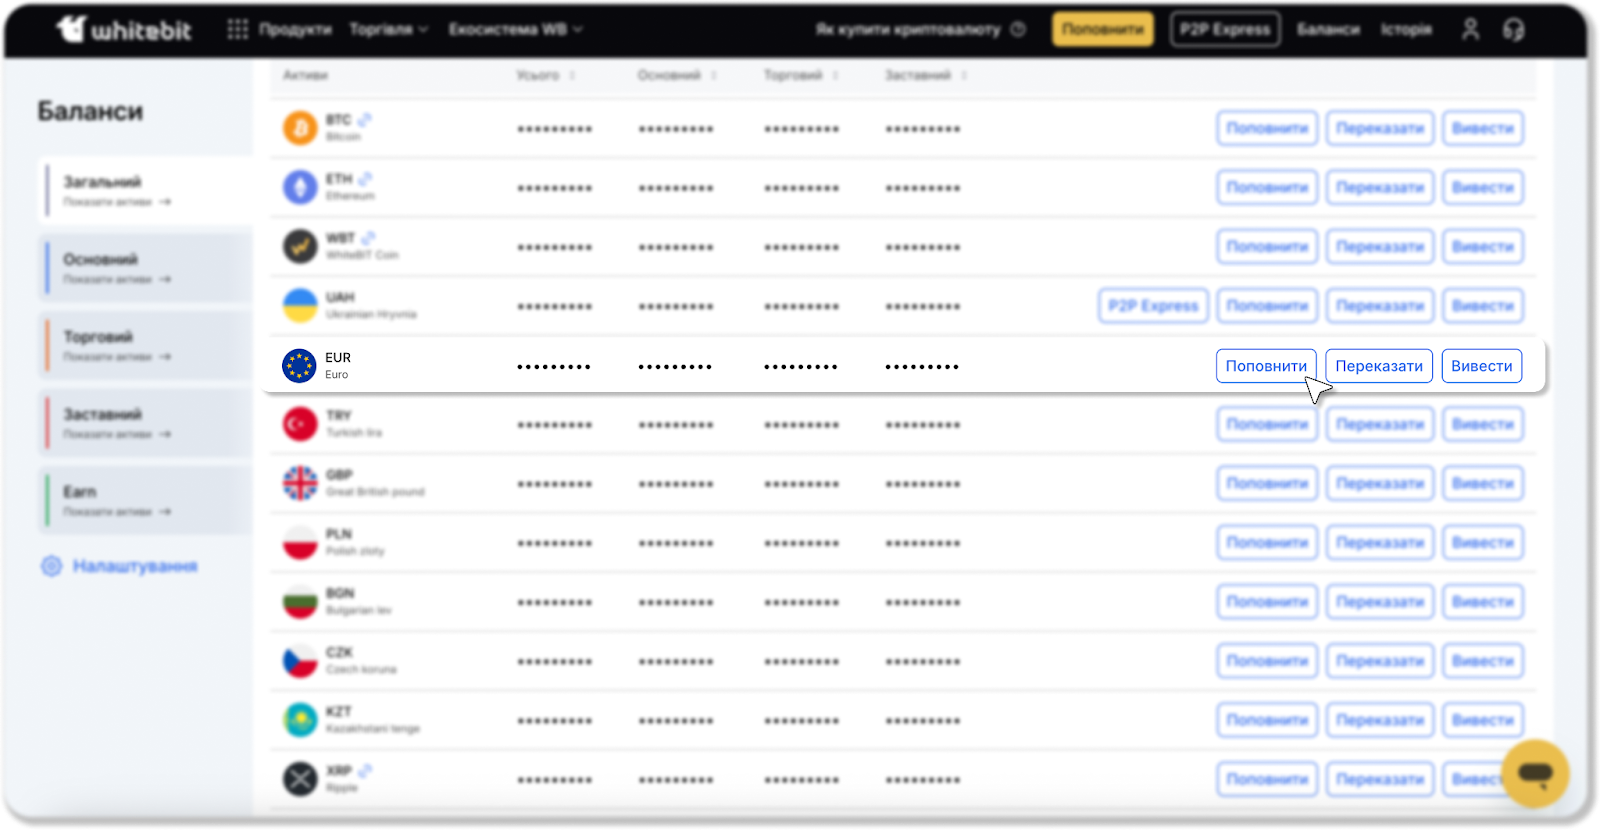Click the headset support icon
This screenshot has width=1600, height=830.
(x=1513, y=29)
